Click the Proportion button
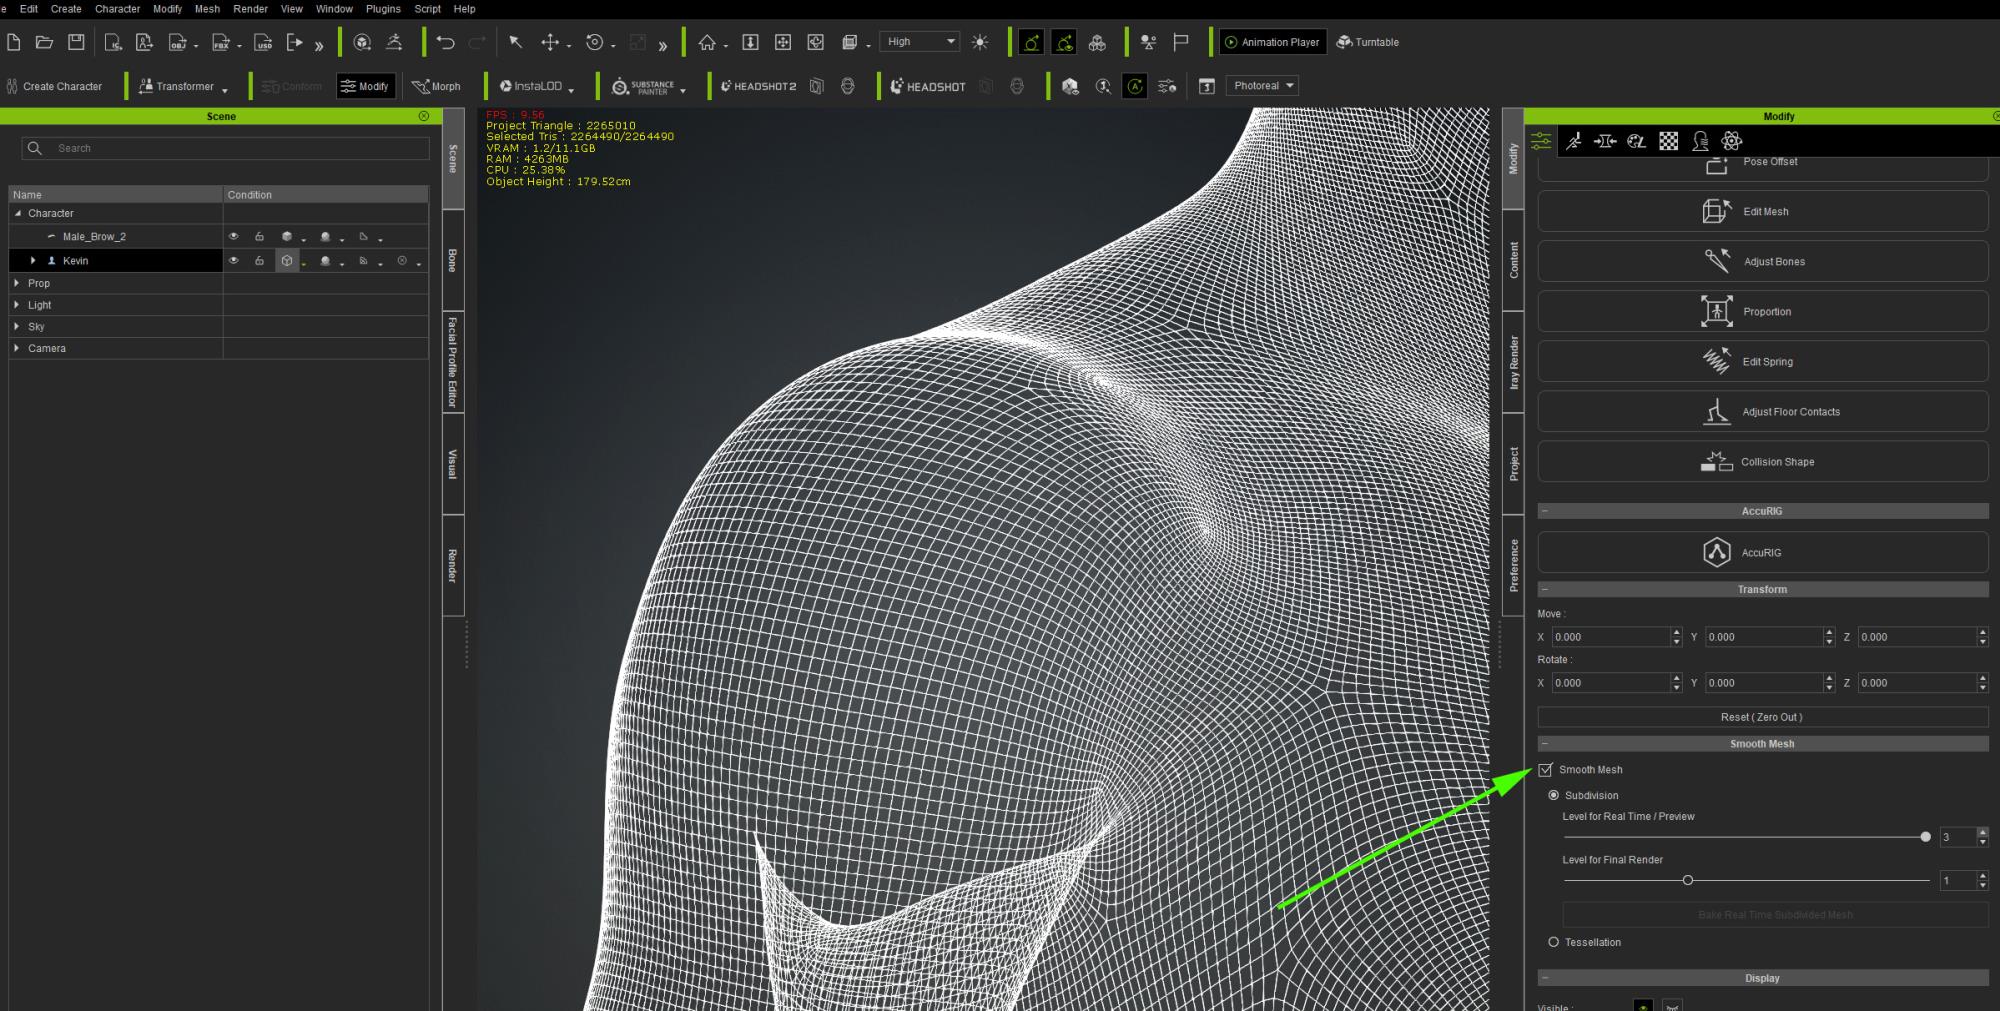2000x1011 pixels. 1762,312
